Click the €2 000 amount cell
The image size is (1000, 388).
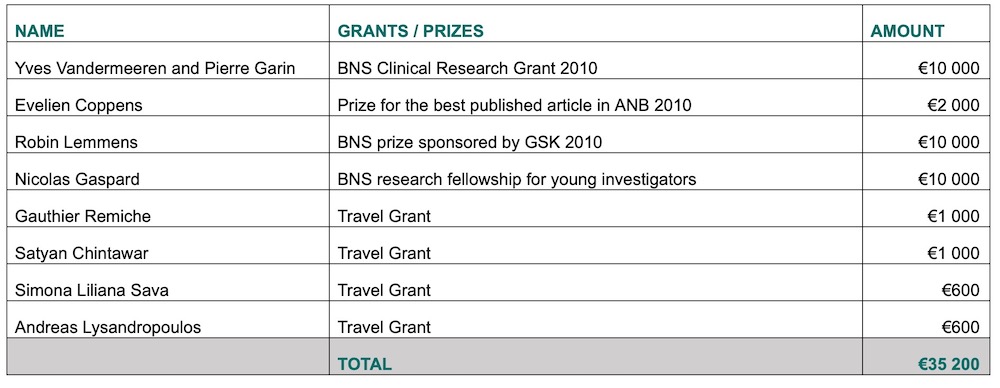pos(927,98)
